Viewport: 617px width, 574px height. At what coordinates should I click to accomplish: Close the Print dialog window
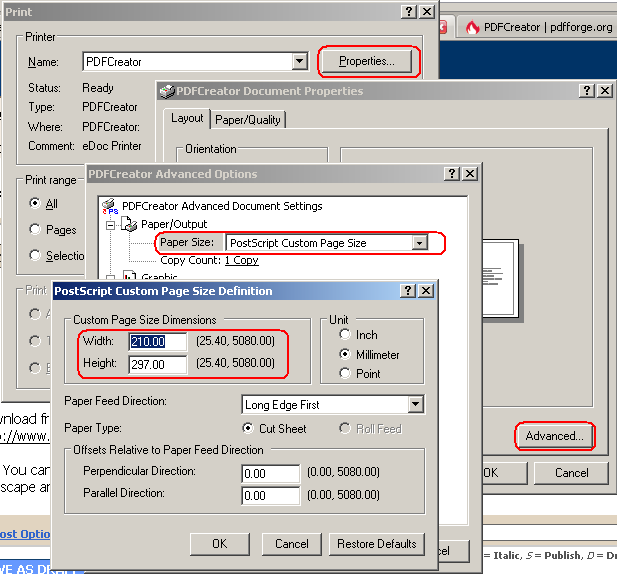click(427, 12)
